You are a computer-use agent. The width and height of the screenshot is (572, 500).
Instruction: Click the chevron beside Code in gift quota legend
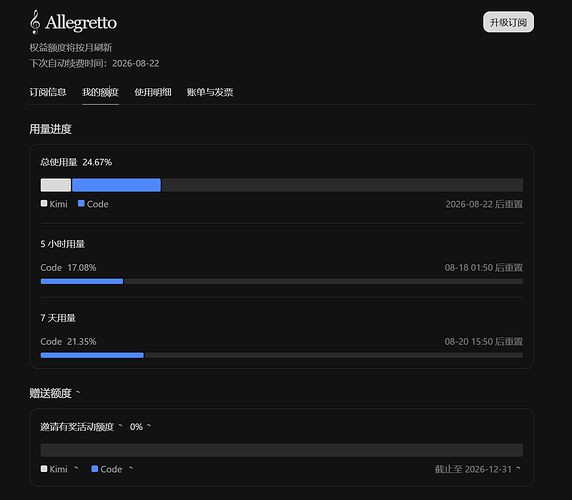click(131, 468)
